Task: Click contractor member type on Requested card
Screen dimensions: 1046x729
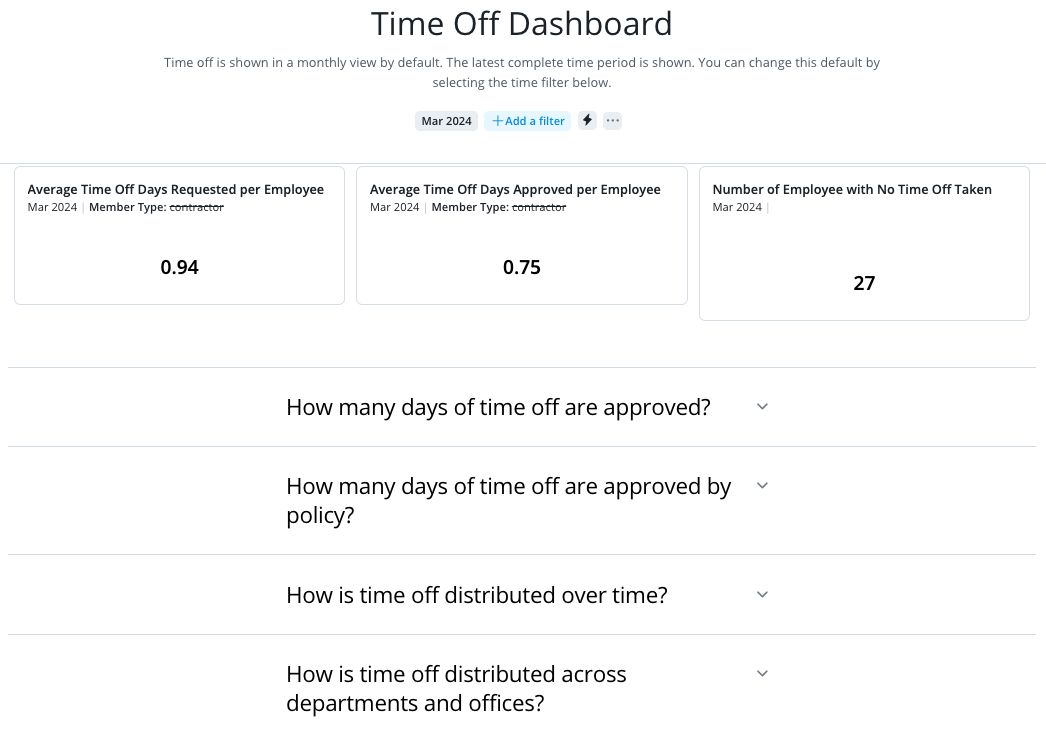Action: [196, 207]
